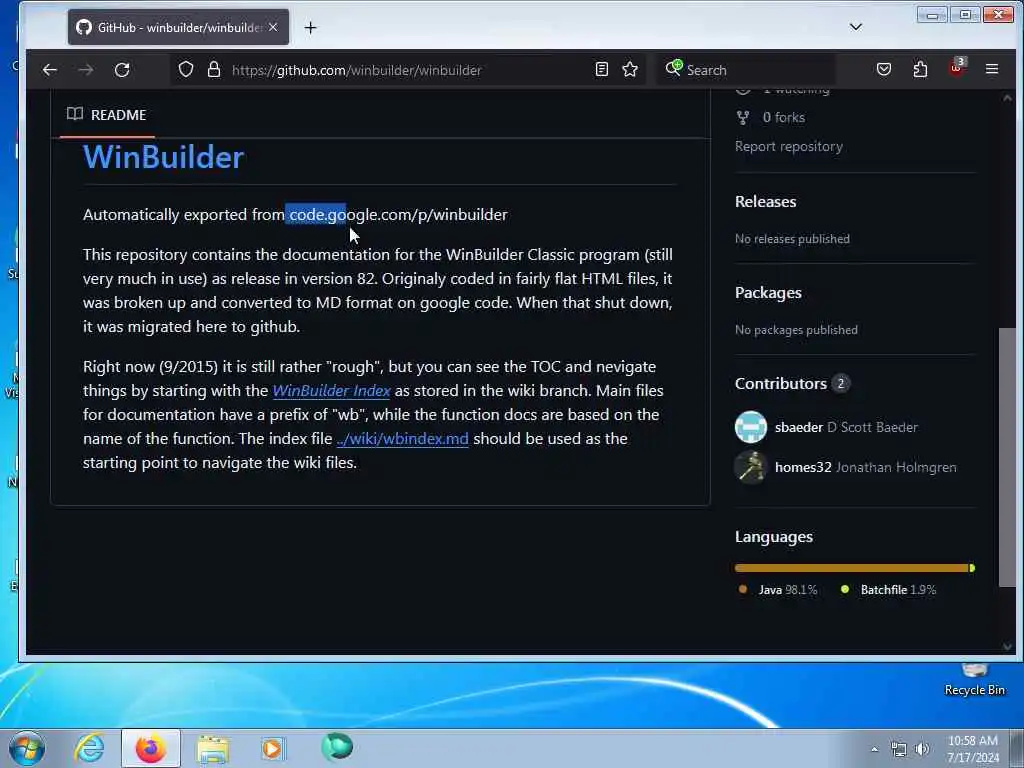This screenshot has height=768, width=1024.
Task: Click the green Batchfile color dot
Action: click(845, 589)
